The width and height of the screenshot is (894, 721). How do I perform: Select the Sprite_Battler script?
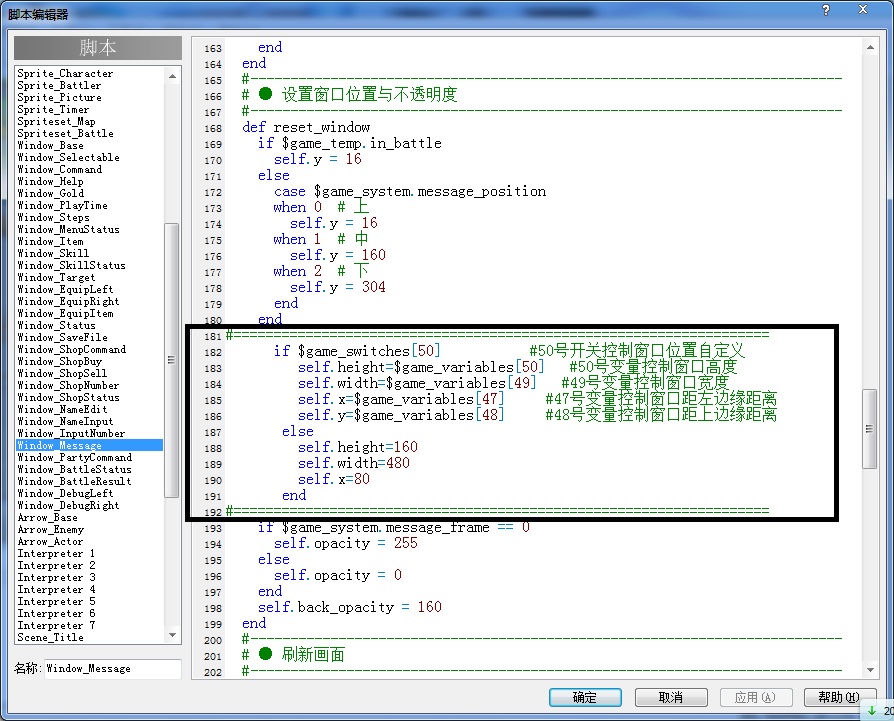(59, 85)
